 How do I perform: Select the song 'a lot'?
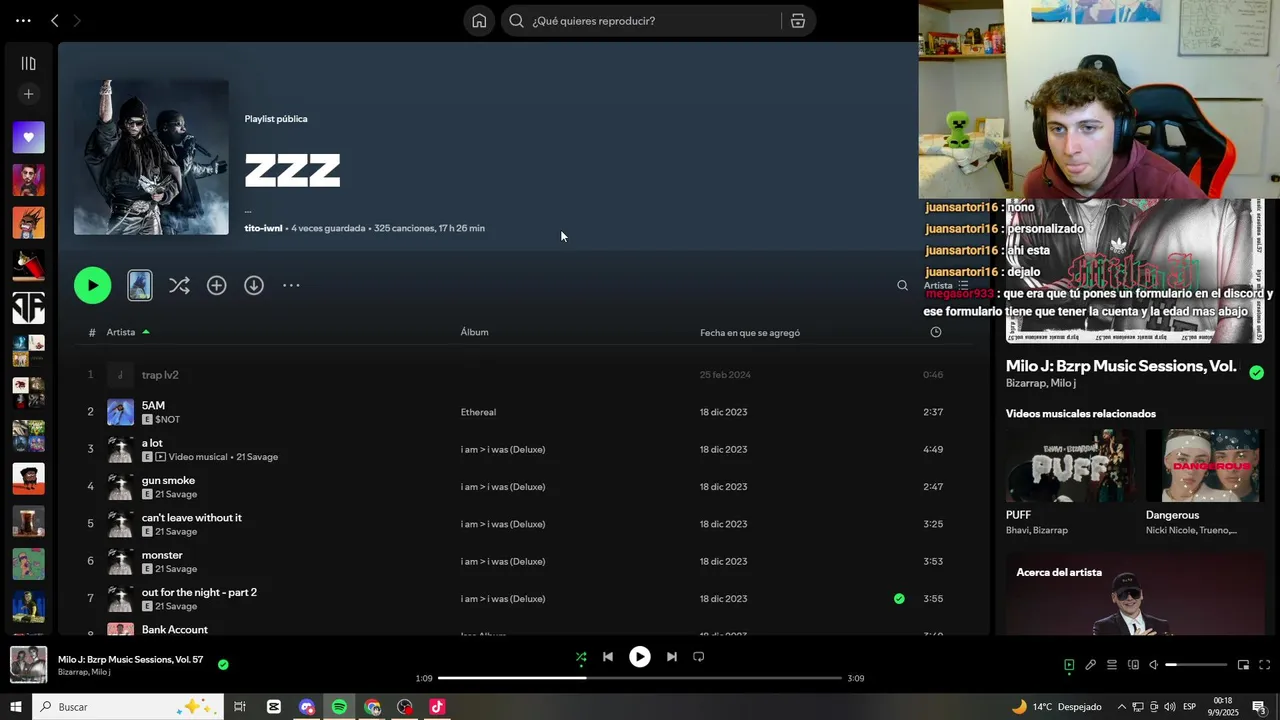click(x=152, y=443)
